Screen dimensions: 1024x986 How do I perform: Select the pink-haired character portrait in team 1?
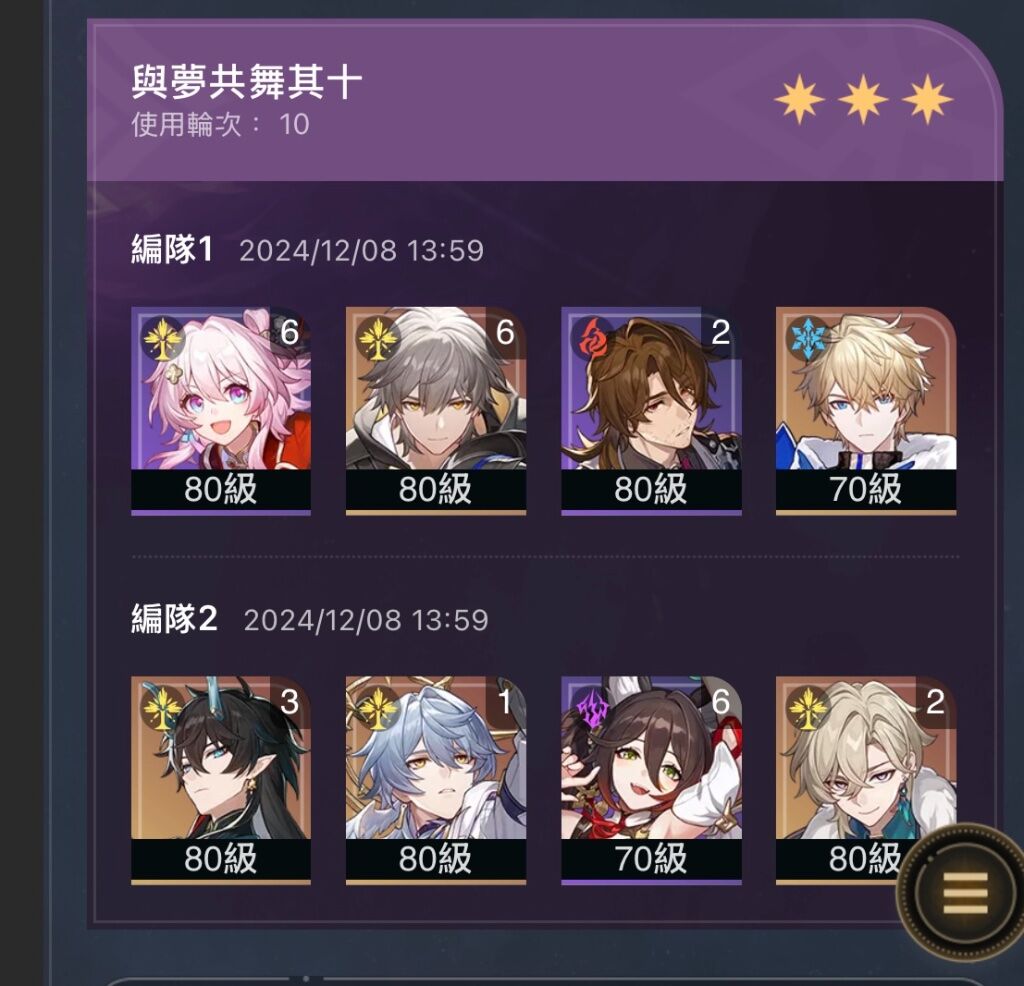pyautogui.click(x=221, y=411)
